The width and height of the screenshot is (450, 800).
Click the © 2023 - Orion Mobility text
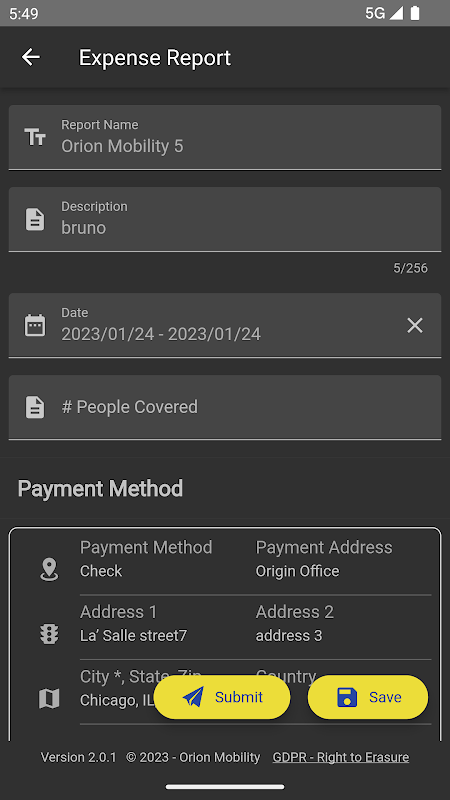point(193,757)
